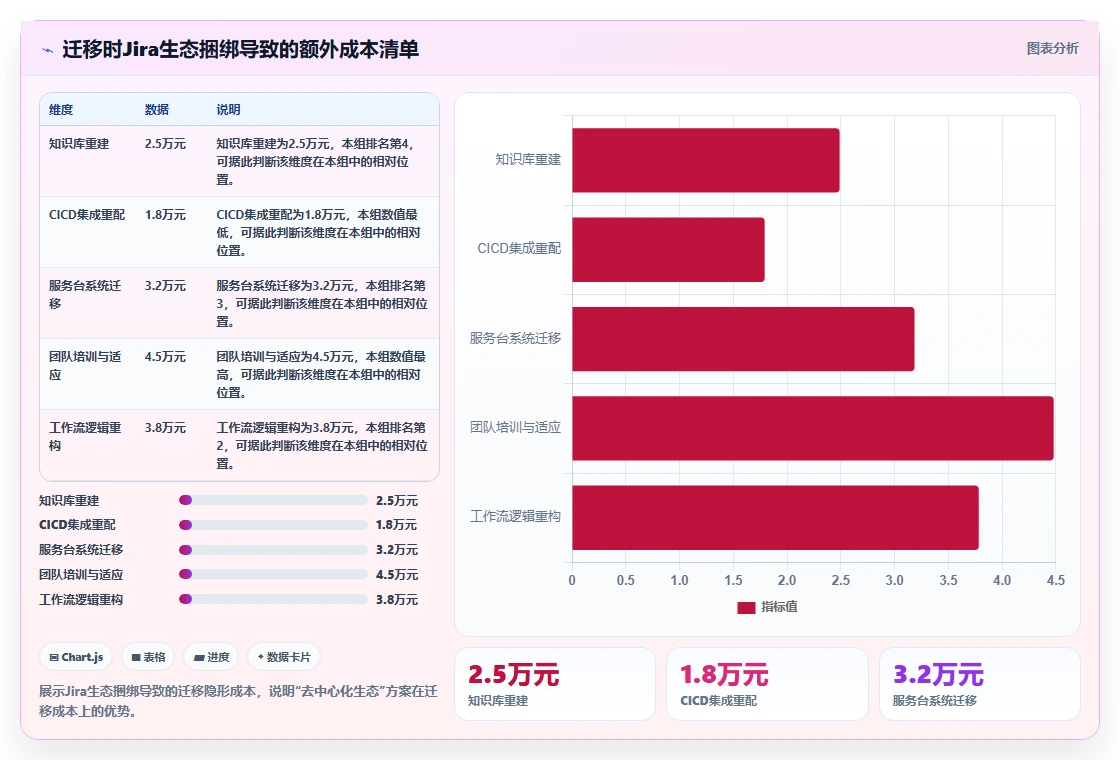Viewport: 1120px width, 760px height.
Task: Click the page title about Jira生态捆绑
Action: pyautogui.click(x=241, y=49)
